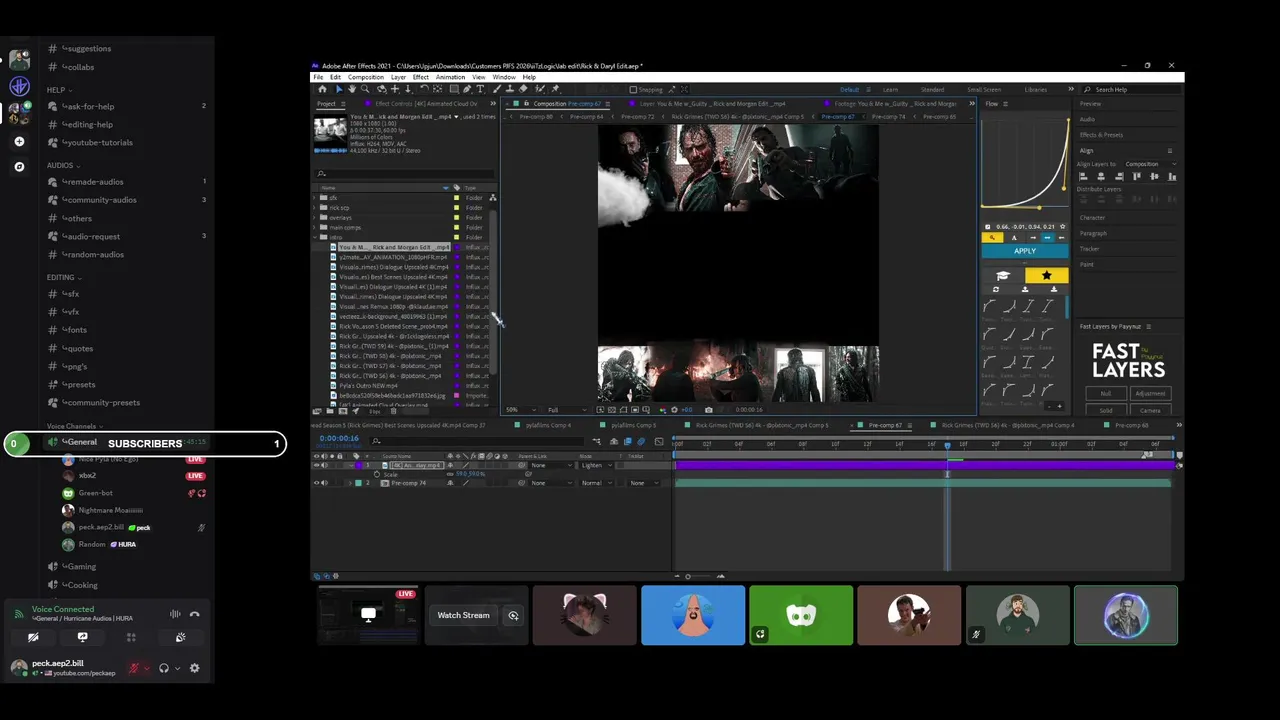
Task: Select the Pen tool
Action: pyautogui.click(x=467, y=89)
